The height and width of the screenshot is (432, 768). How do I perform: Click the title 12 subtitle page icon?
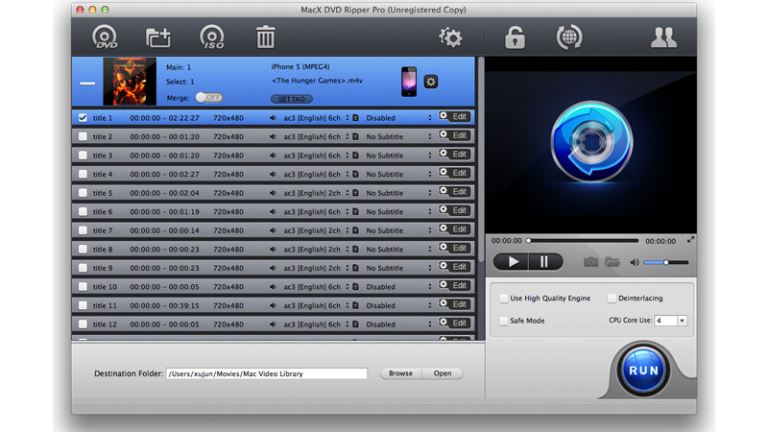pyautogui.click(x=356, y=324)
